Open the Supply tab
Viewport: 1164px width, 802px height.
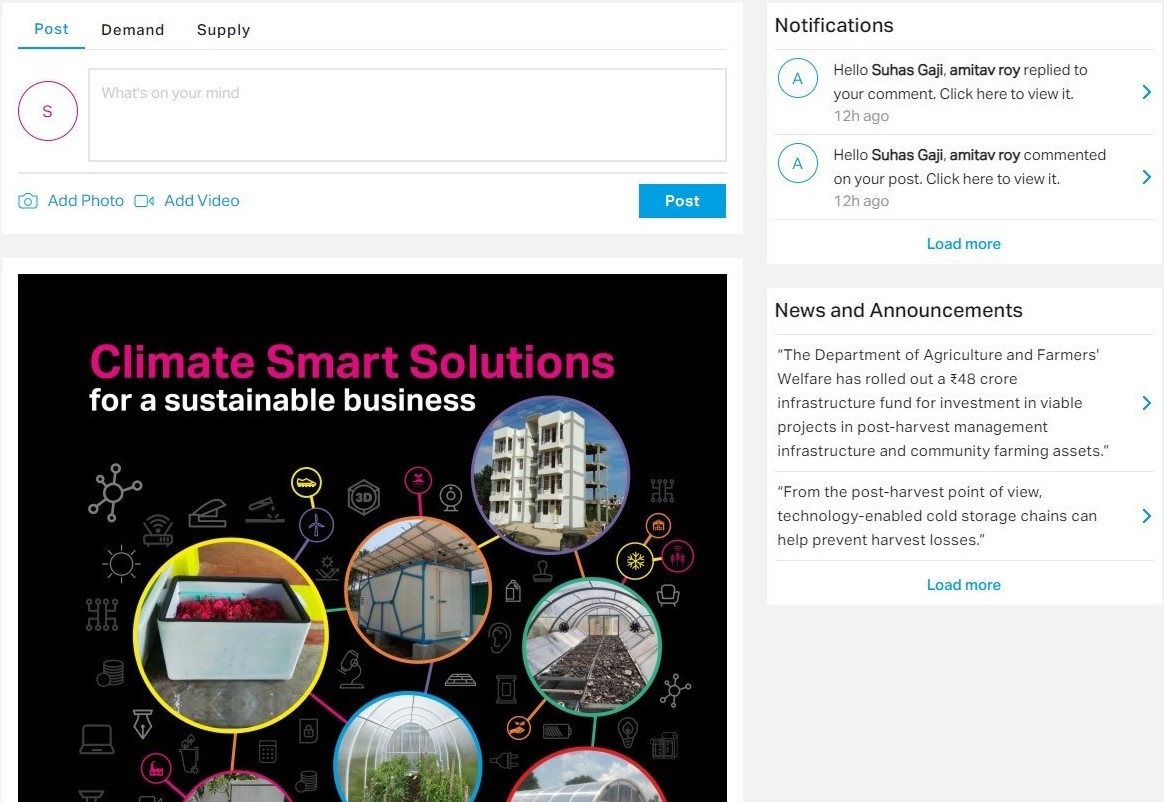(x=223, y=30)
